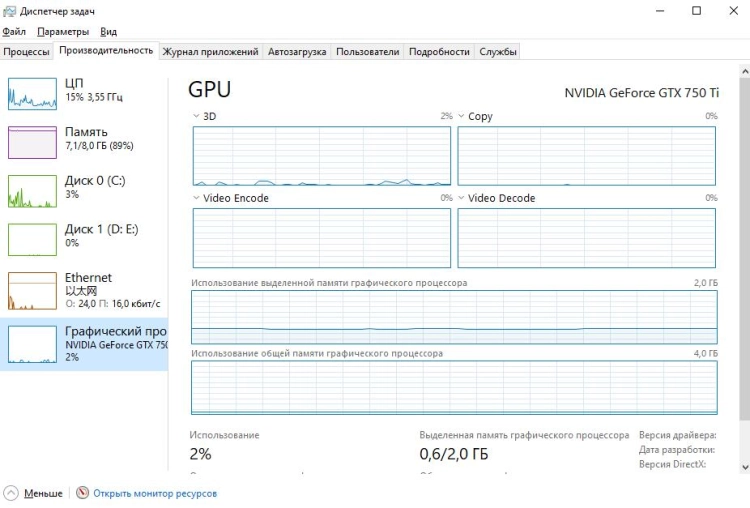This screenshot has width=750, height=508.
Task: Expand the Video Decode engine dropdown
Action: 461,198
